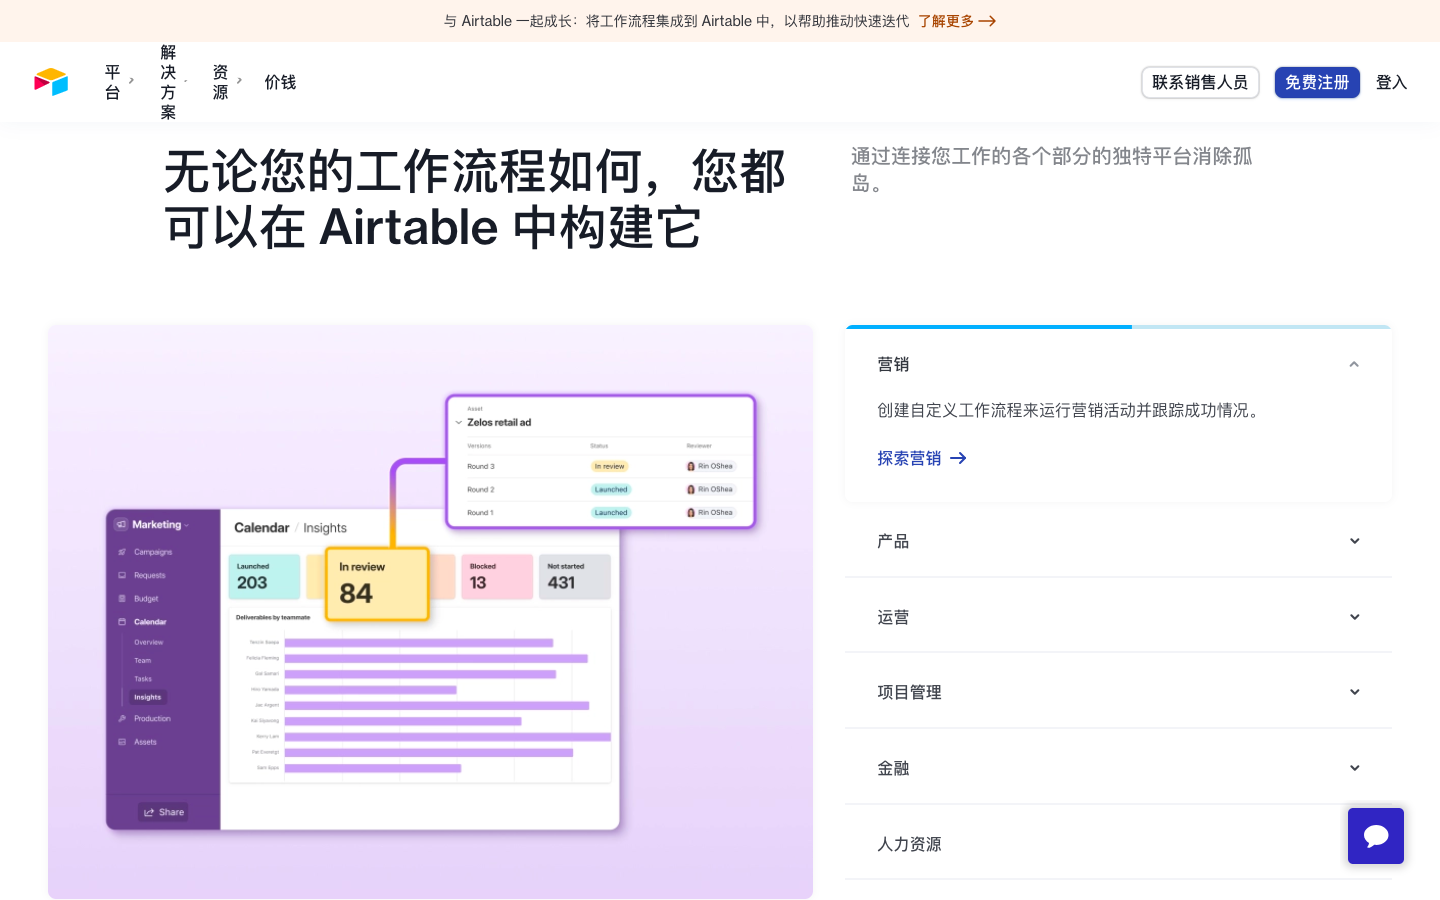Click the blue carousel progress bar
1440x900 pixels.
[988, 326]
